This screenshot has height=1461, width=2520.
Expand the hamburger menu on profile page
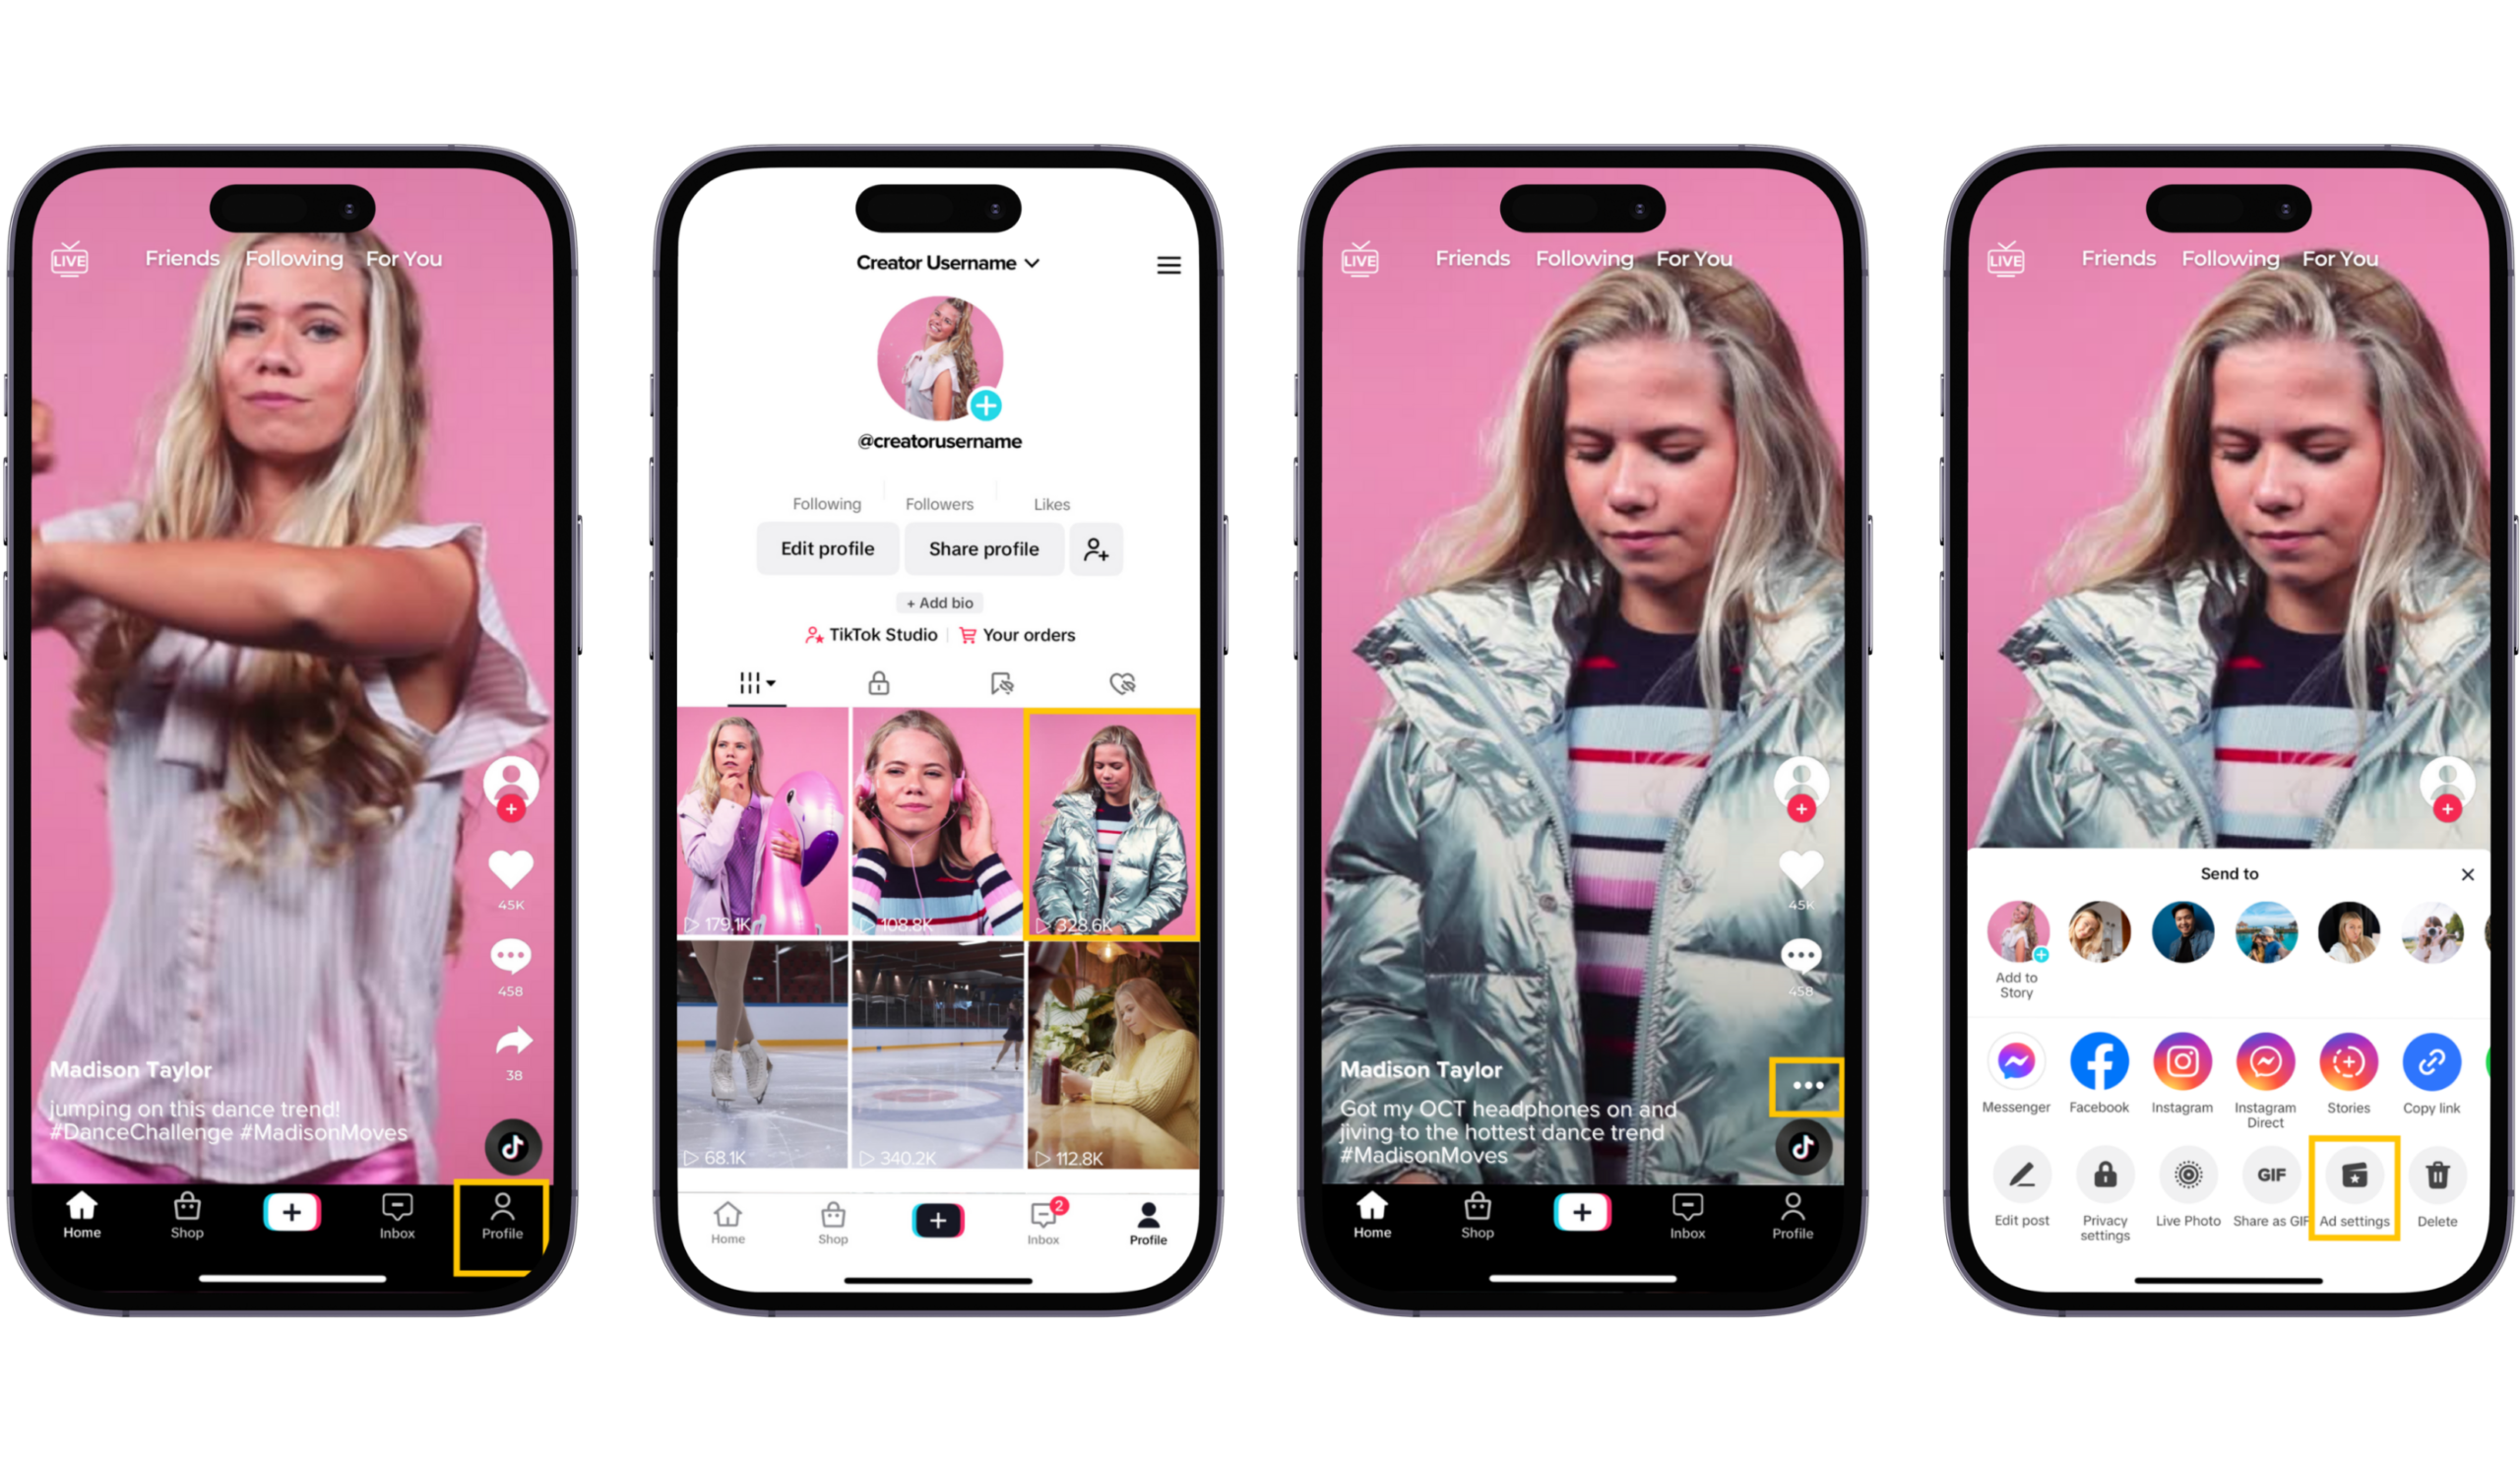click(x=1170, y=263)
